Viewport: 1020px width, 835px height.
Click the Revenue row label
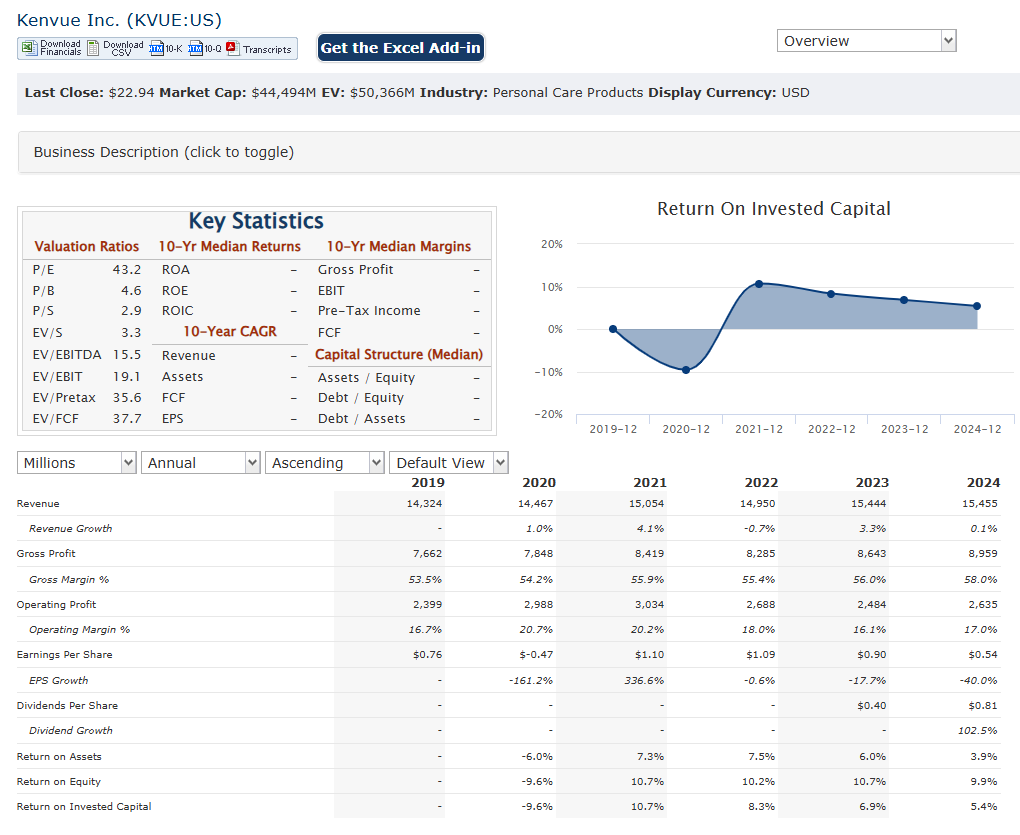coord(38,504)
